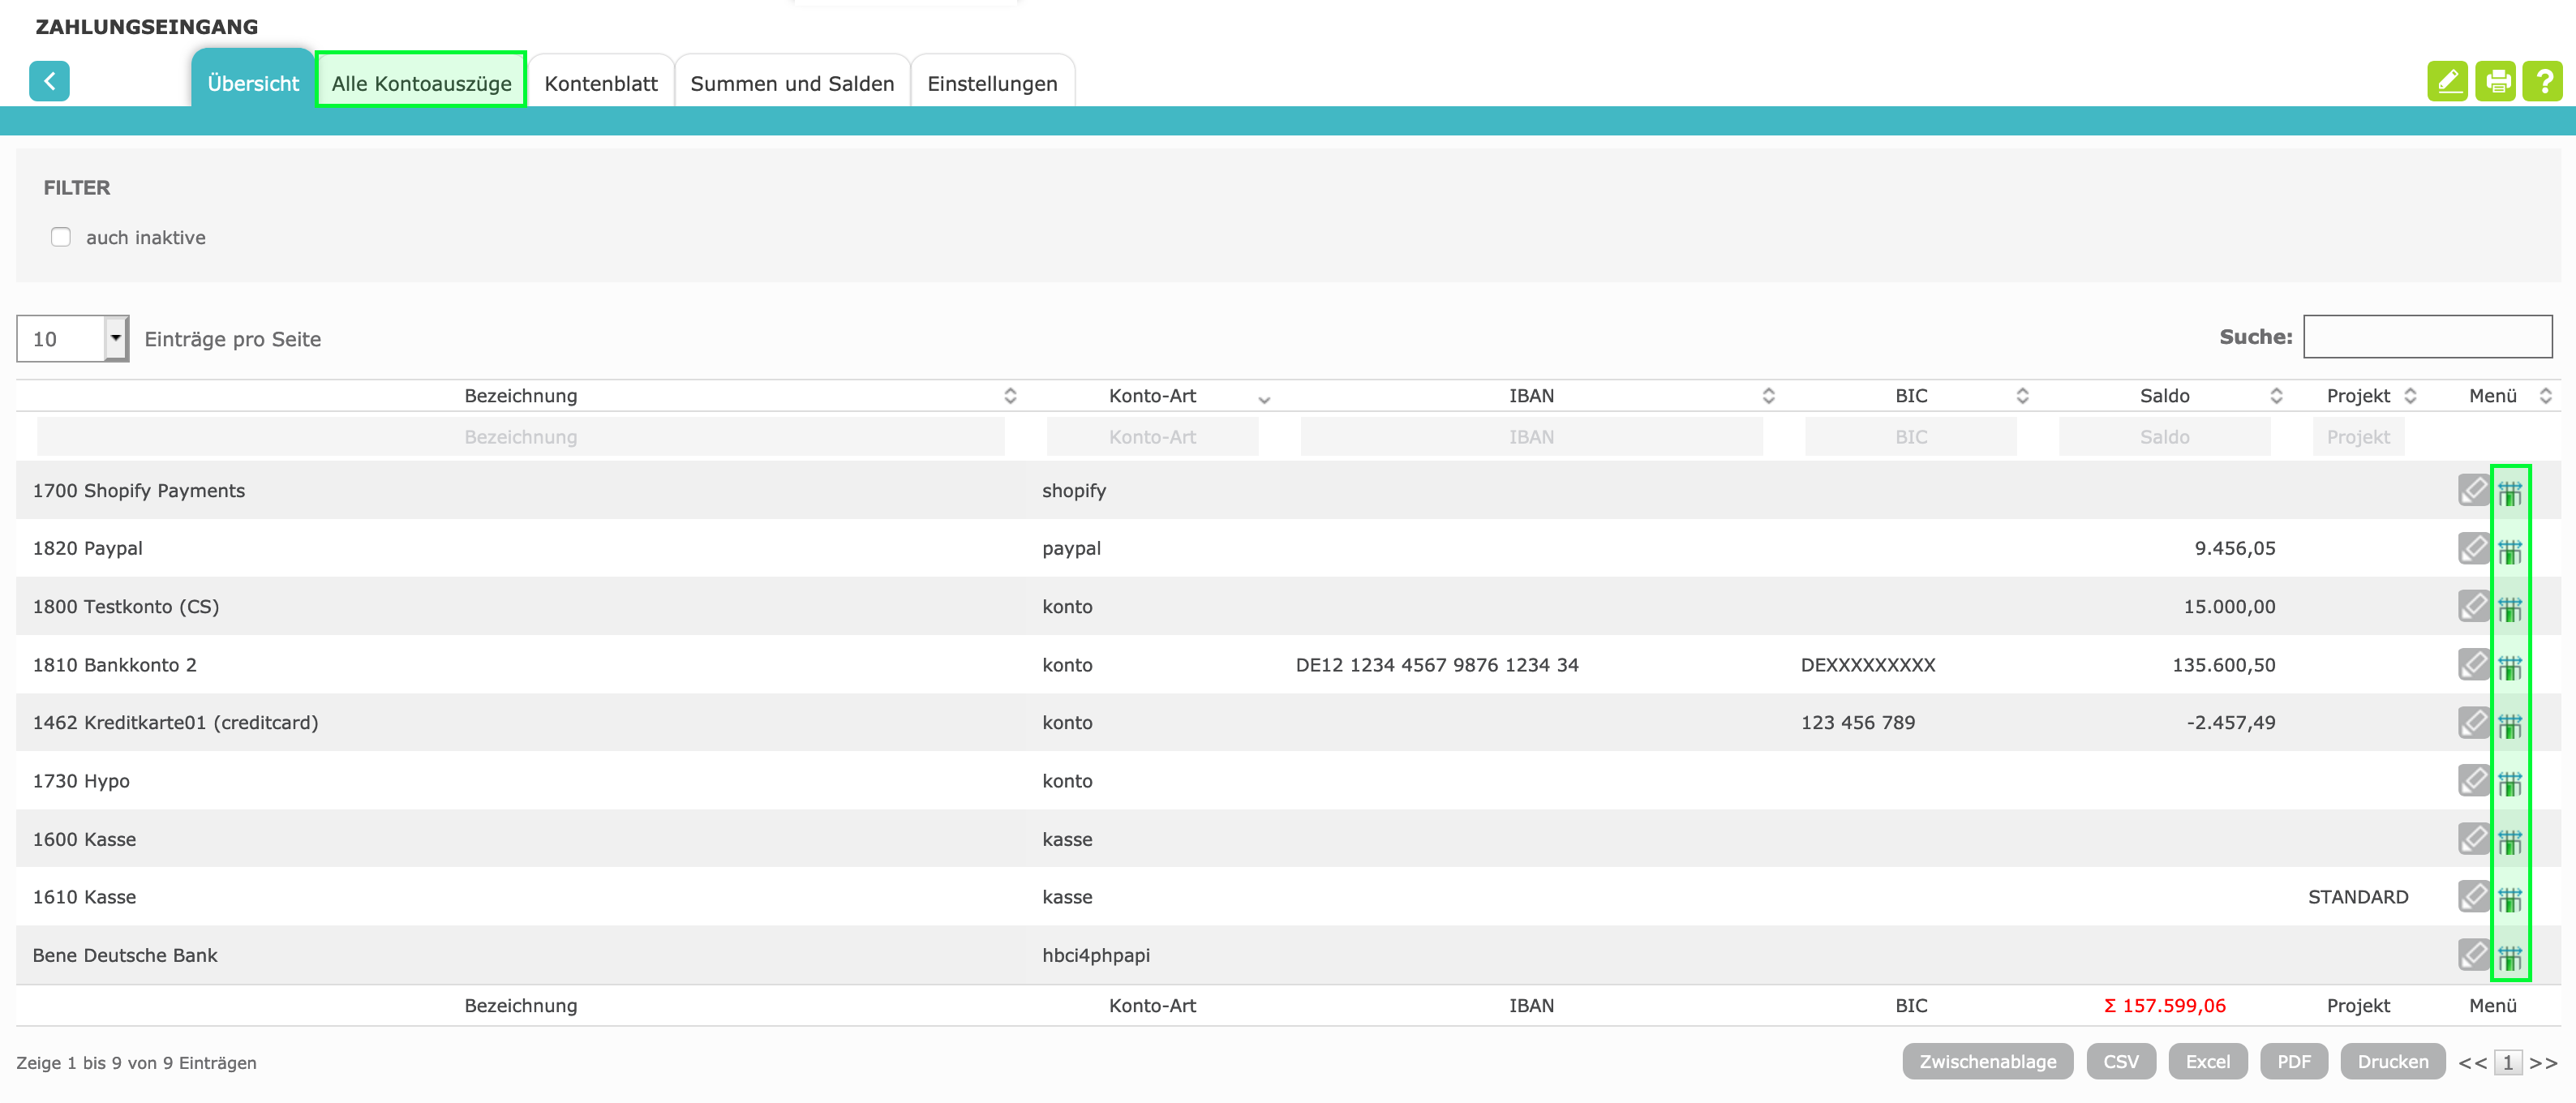Enable the 'auch inaktive' filter checkbox
2576x1103 pixels.
[61, 237]
